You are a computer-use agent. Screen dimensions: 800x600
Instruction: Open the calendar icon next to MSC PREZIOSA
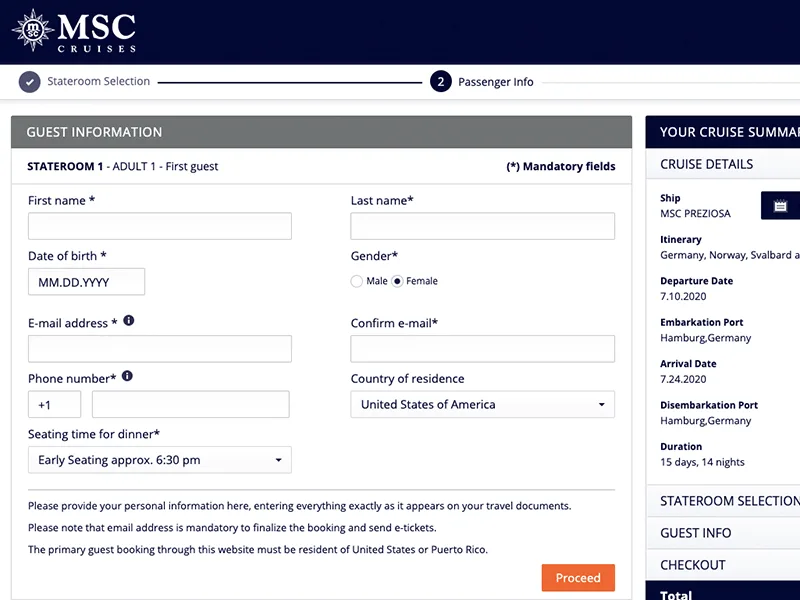click(x=780, y=205)
